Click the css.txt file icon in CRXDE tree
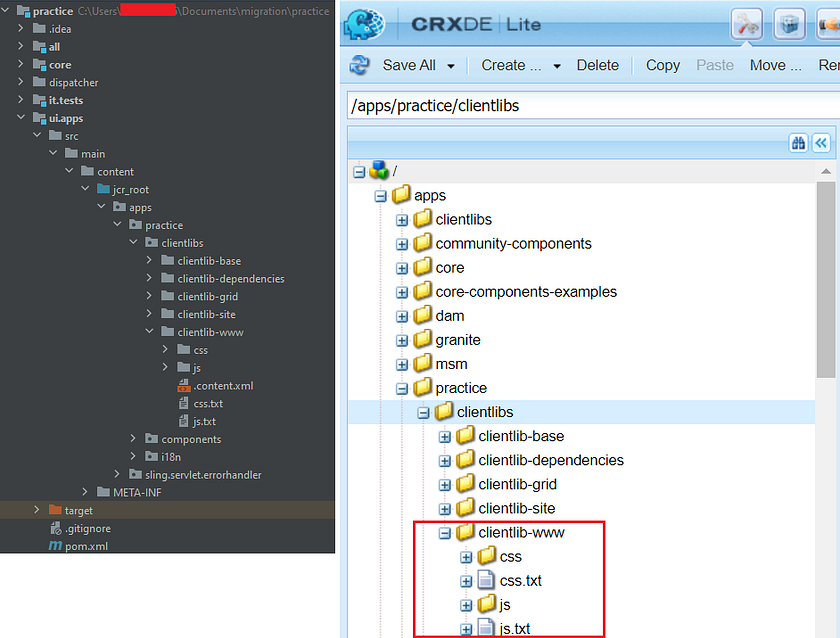This screenshot has width=840, height=638. pos(485,580)
